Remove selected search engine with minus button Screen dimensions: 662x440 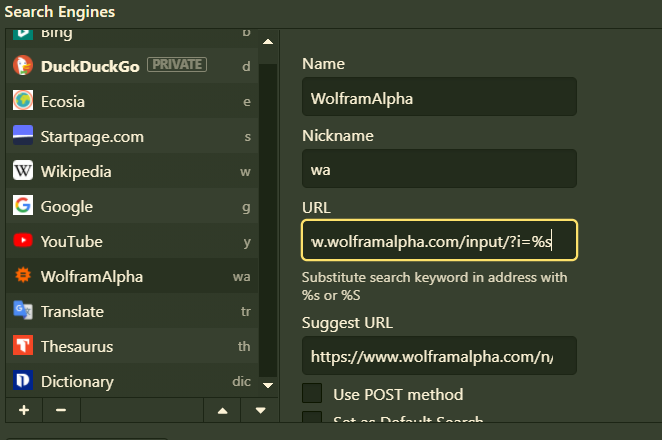pos(60,410)
